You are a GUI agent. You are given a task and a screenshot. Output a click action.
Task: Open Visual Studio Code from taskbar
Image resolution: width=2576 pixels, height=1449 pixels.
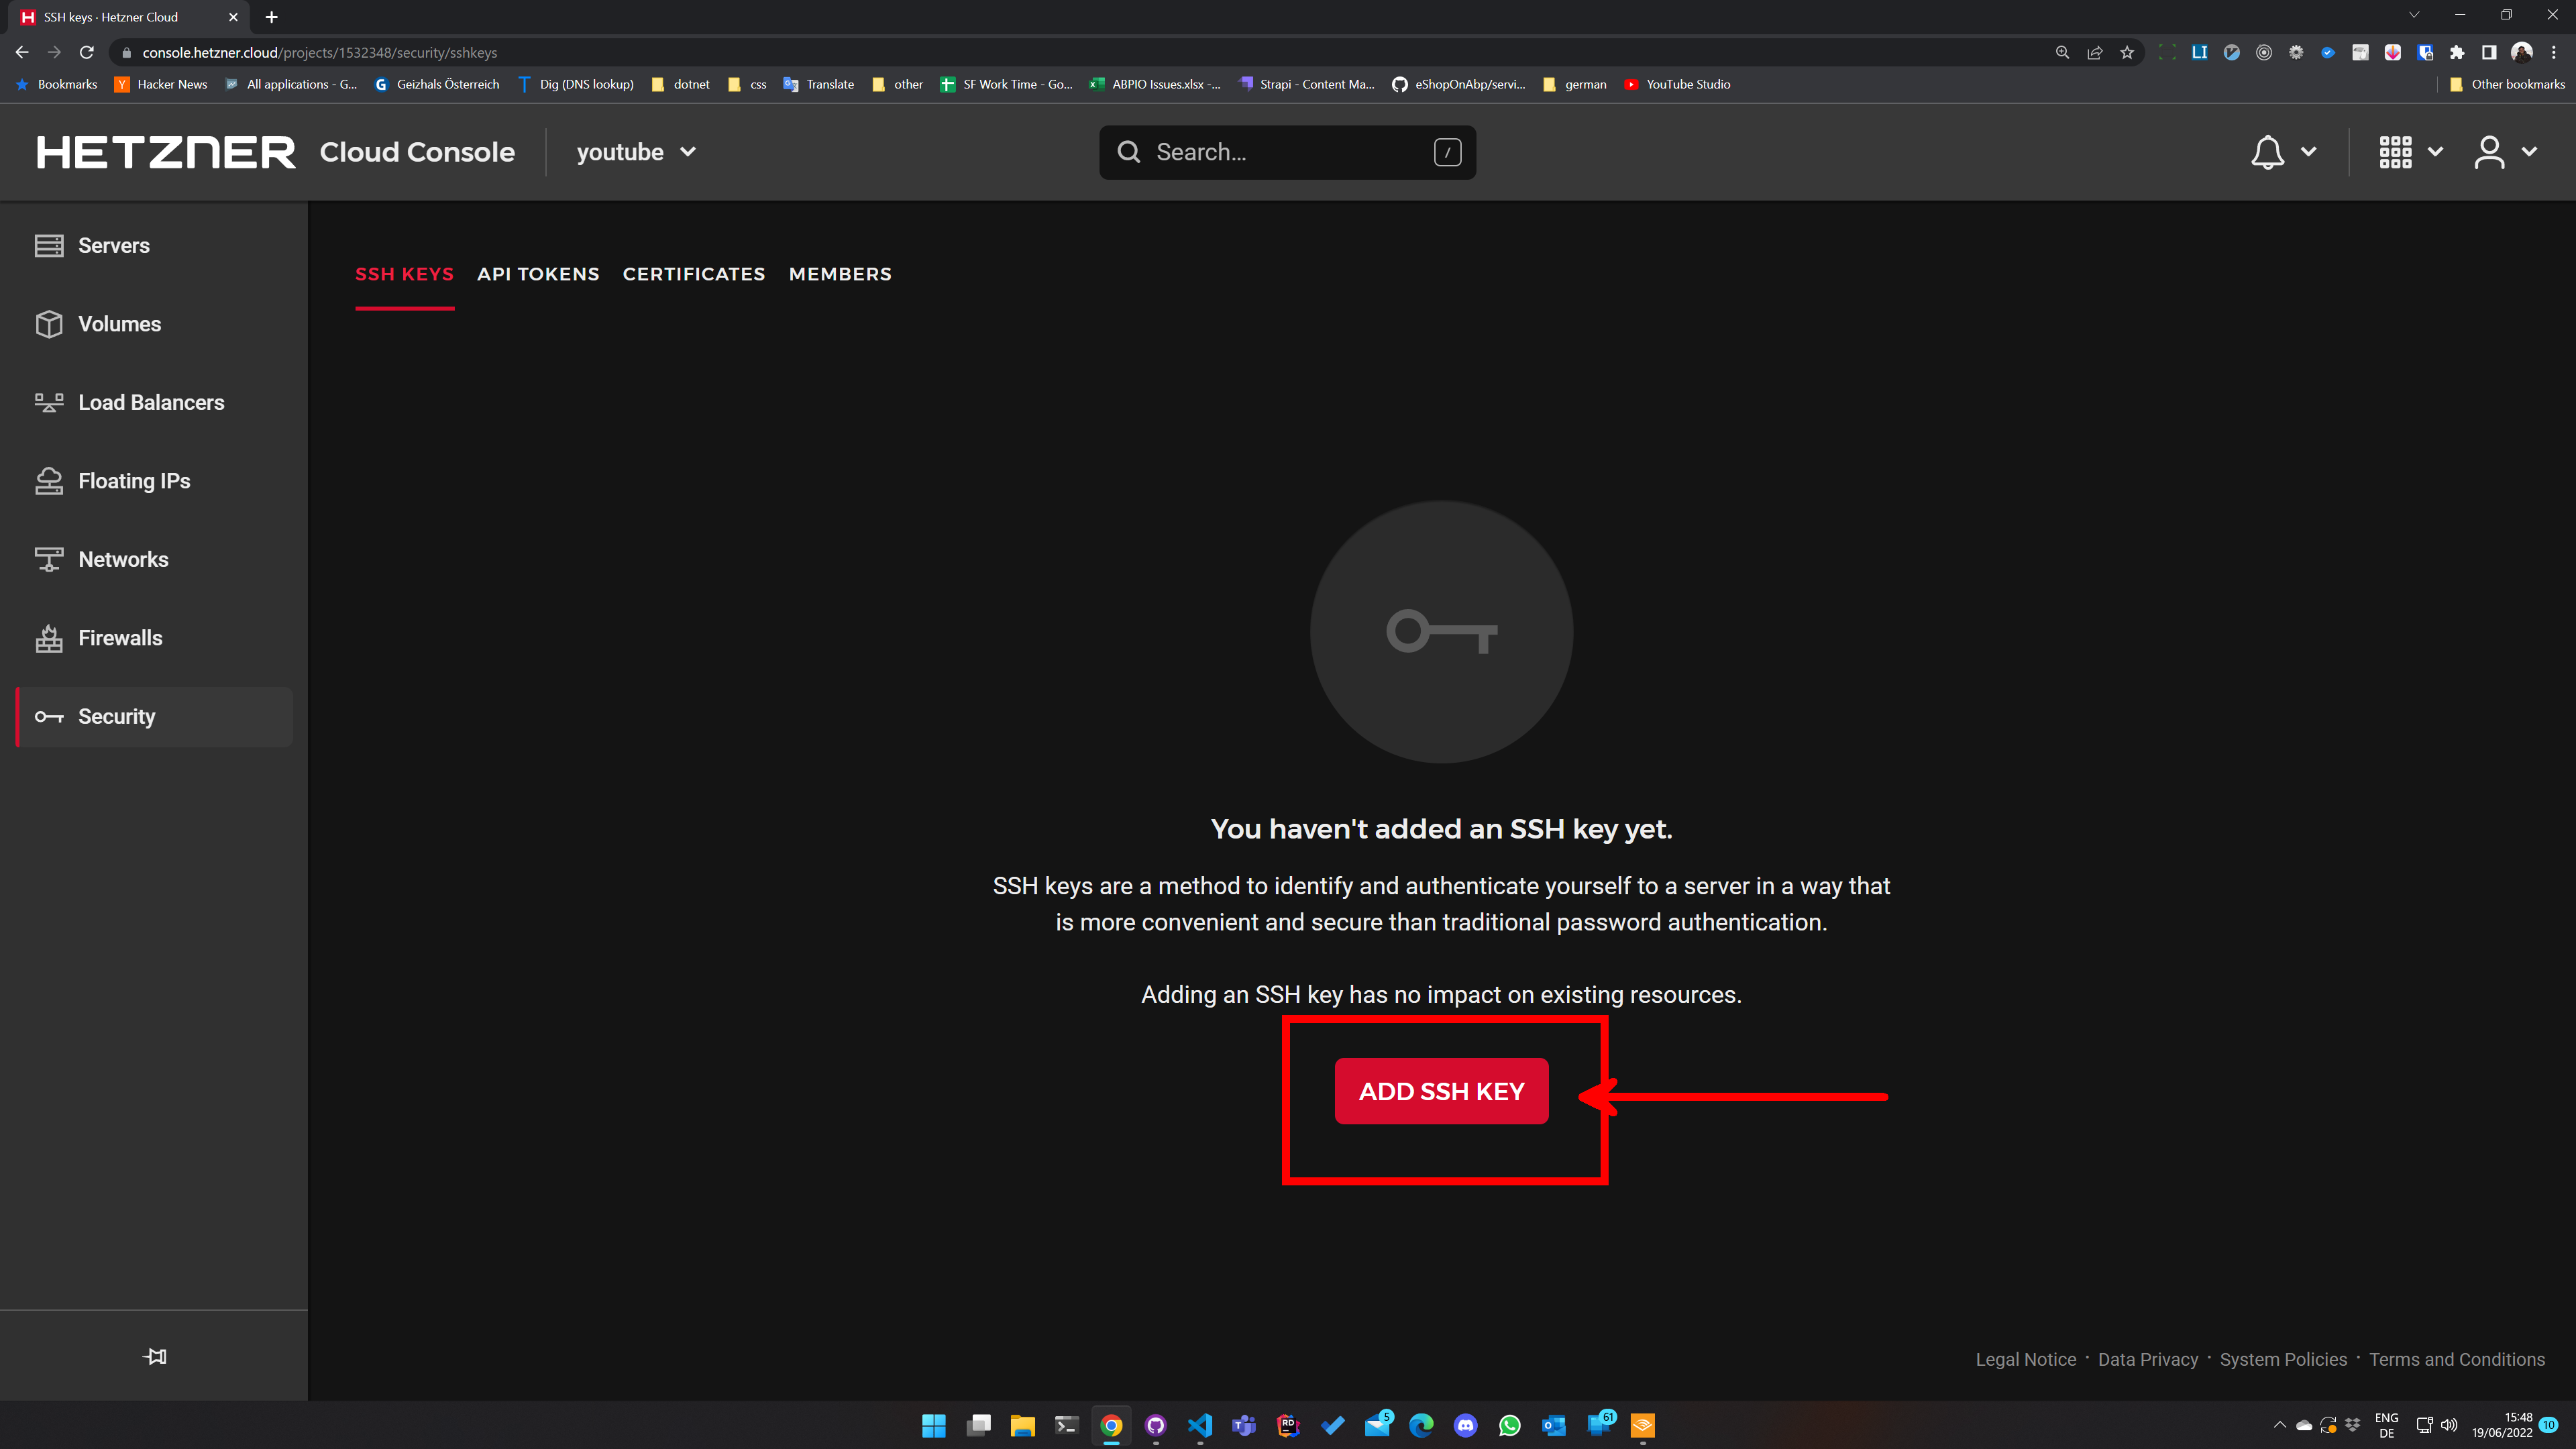pyautogui.click(x=1199, y=1425)
